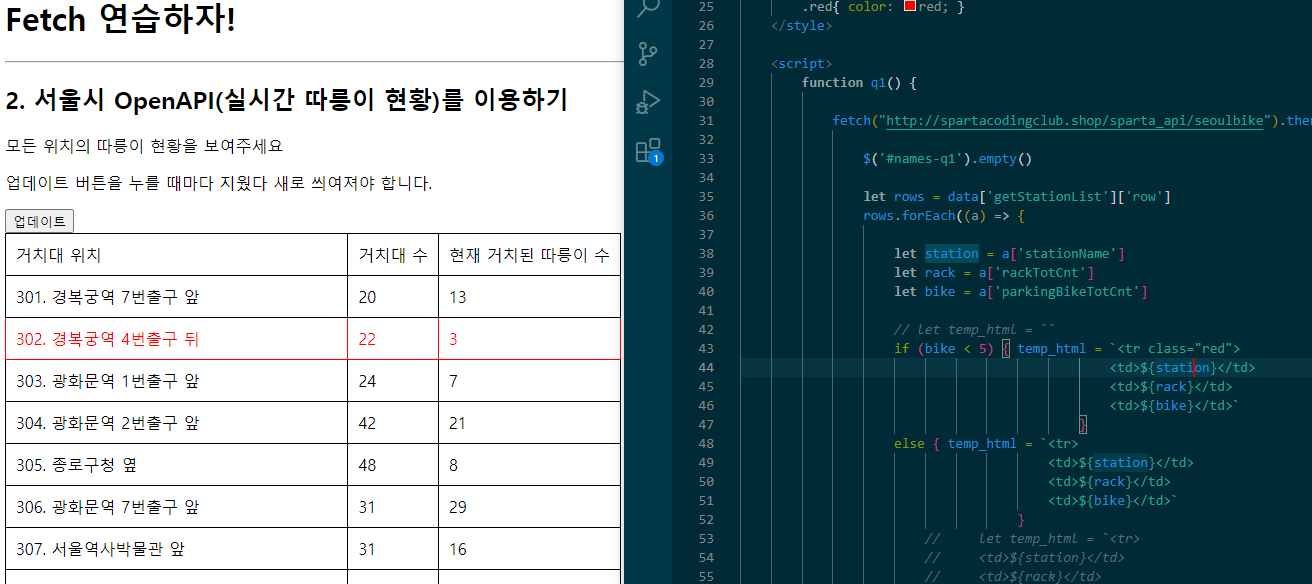Click the red color swatch in CSS rule
Viewport: 1312px width, 584px height.
[x=909, y=7]
